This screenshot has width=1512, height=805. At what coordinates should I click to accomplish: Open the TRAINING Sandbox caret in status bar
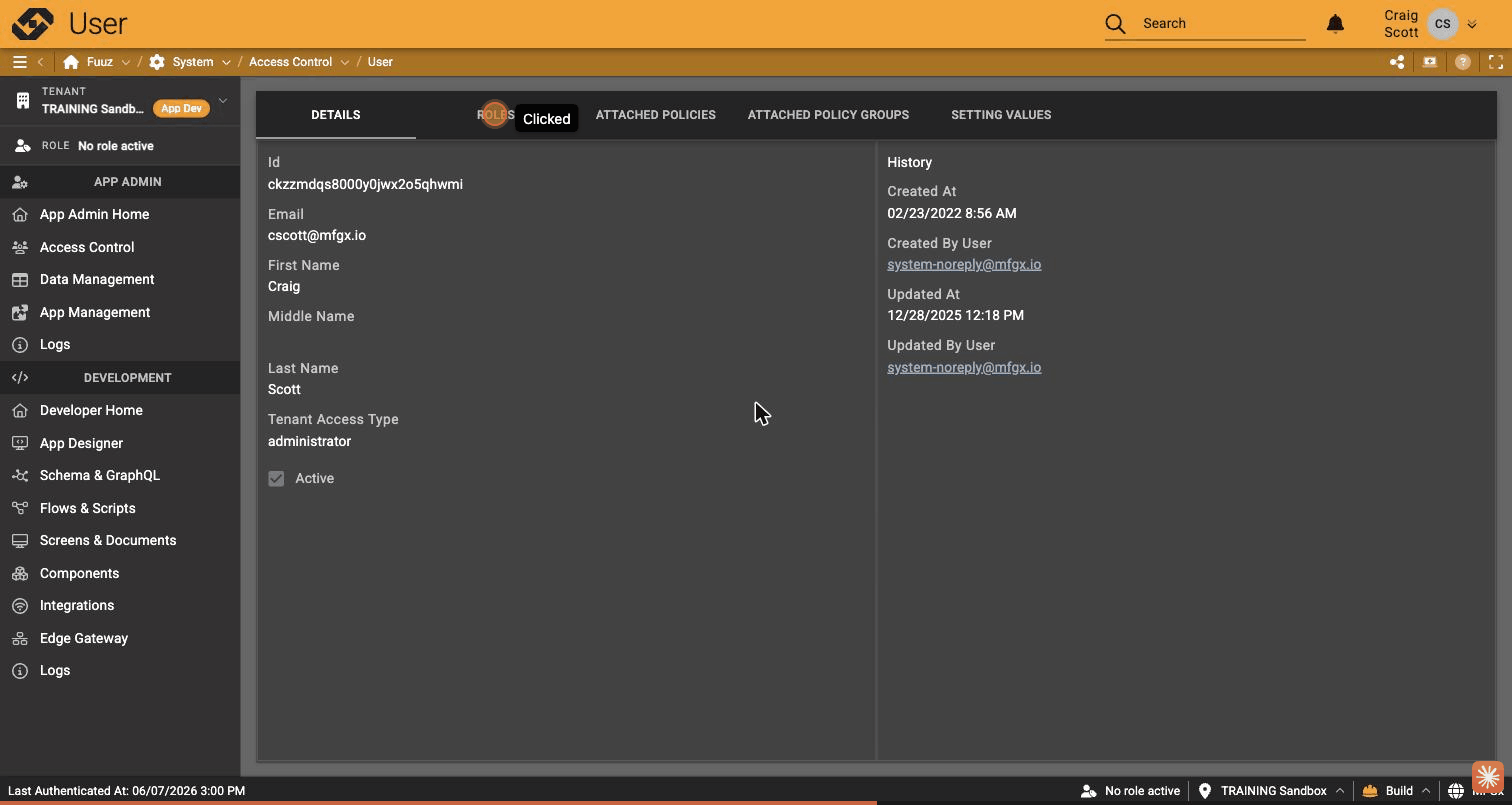(x=1339, y=790)
